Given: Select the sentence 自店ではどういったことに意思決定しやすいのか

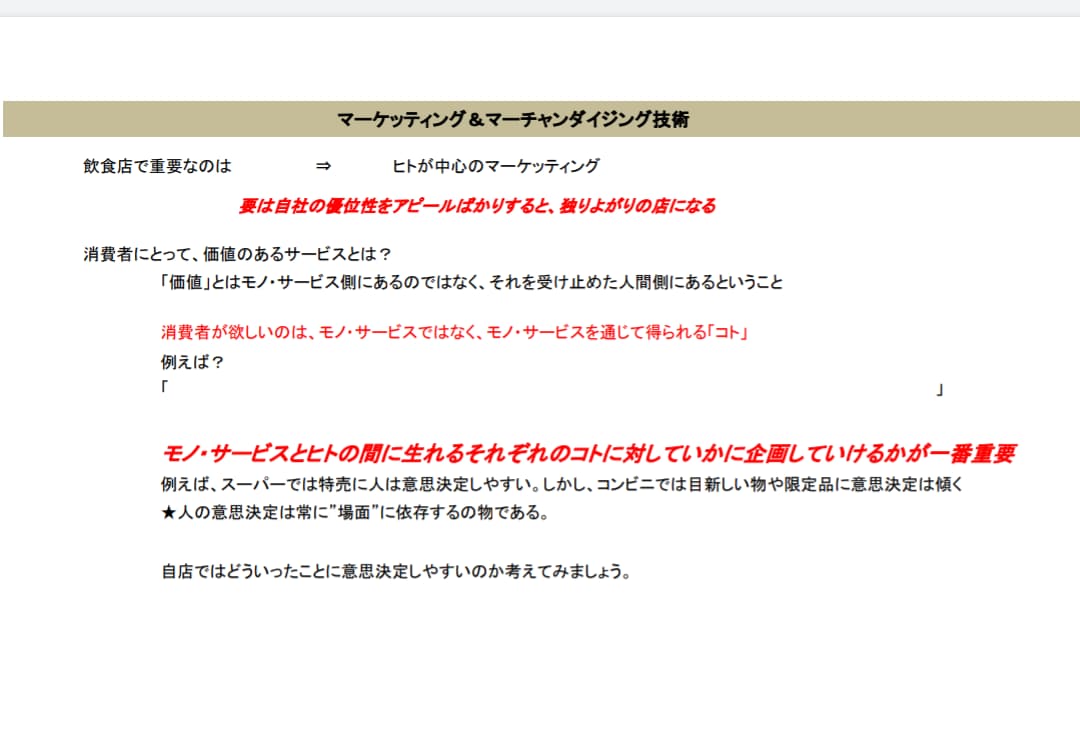Looking at the screenshot, I should 396,572.
